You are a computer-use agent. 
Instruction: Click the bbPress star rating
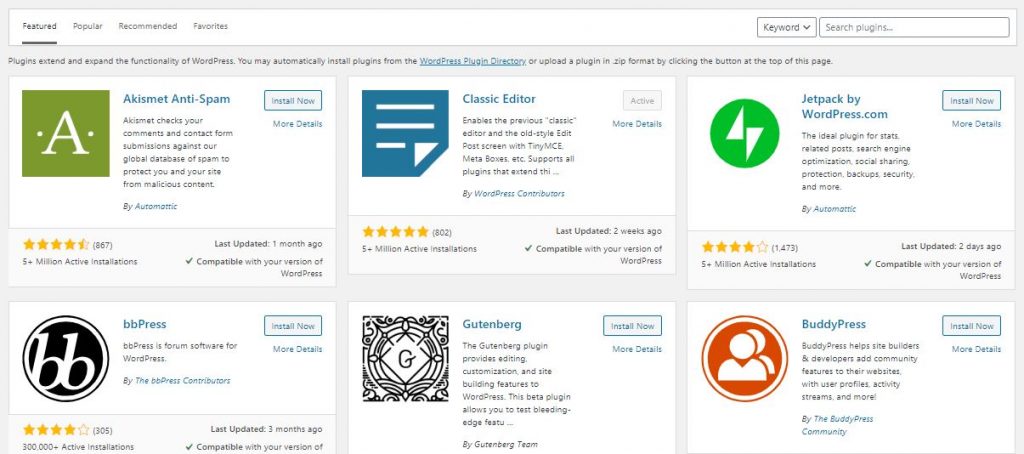pyautogui.click(x=56, y=430)
